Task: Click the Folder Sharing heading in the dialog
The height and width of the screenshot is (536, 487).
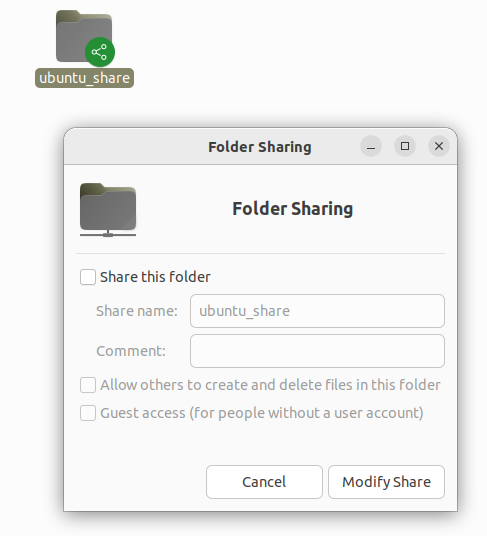Action: tap(293, 209)
